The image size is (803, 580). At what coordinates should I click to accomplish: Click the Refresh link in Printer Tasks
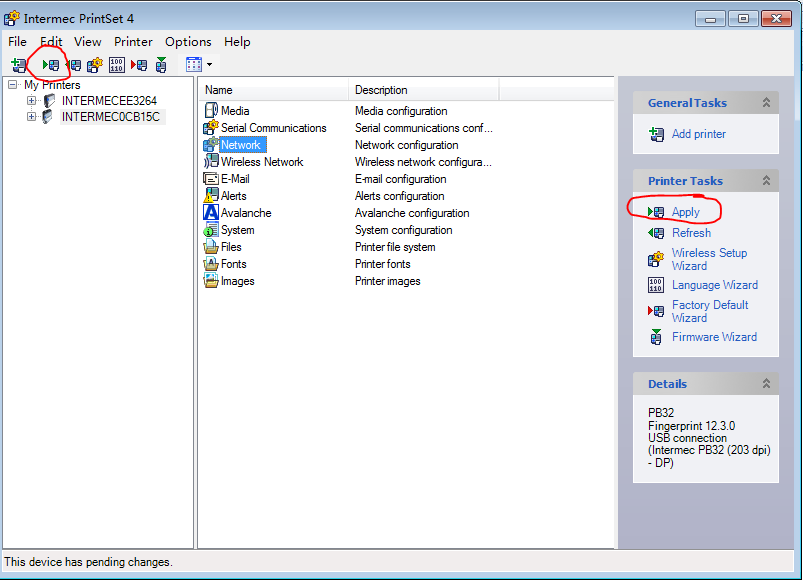point(691,233)
